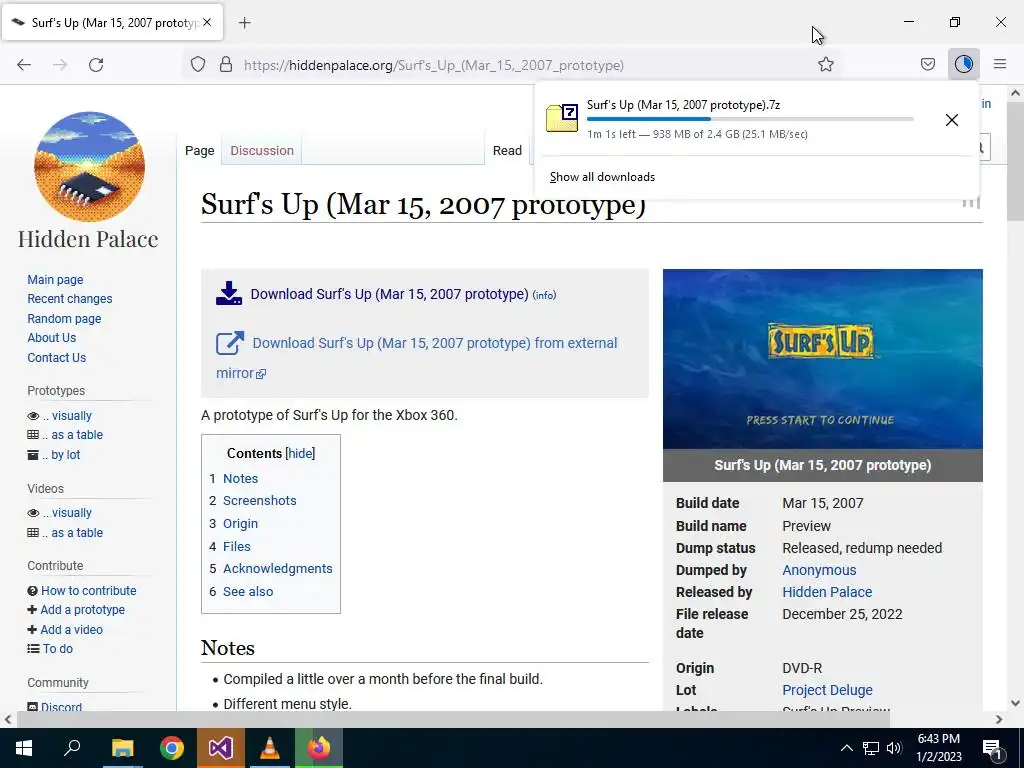Click Add a video link
The image size is (1024, 768).
click(x=71, y=630)
